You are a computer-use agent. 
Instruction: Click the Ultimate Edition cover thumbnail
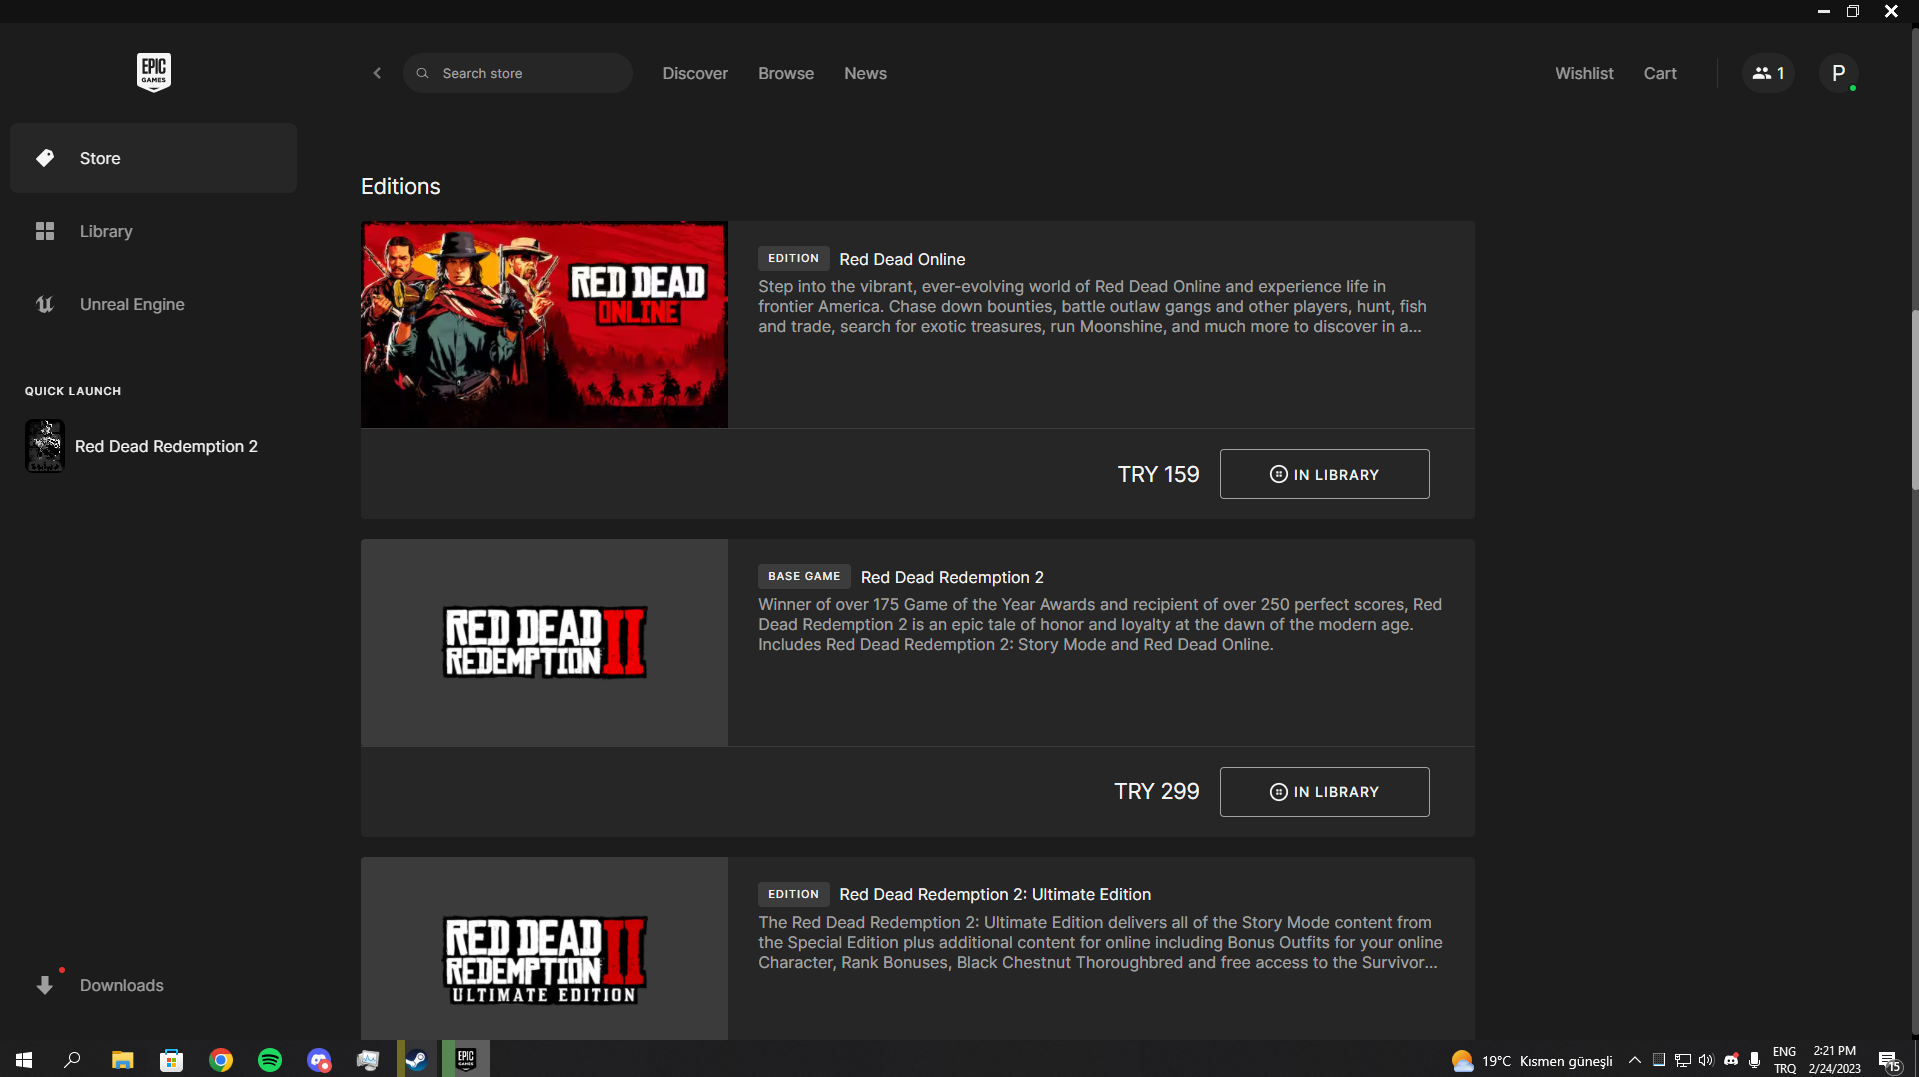pyautogui.click(x=544, y=948)
